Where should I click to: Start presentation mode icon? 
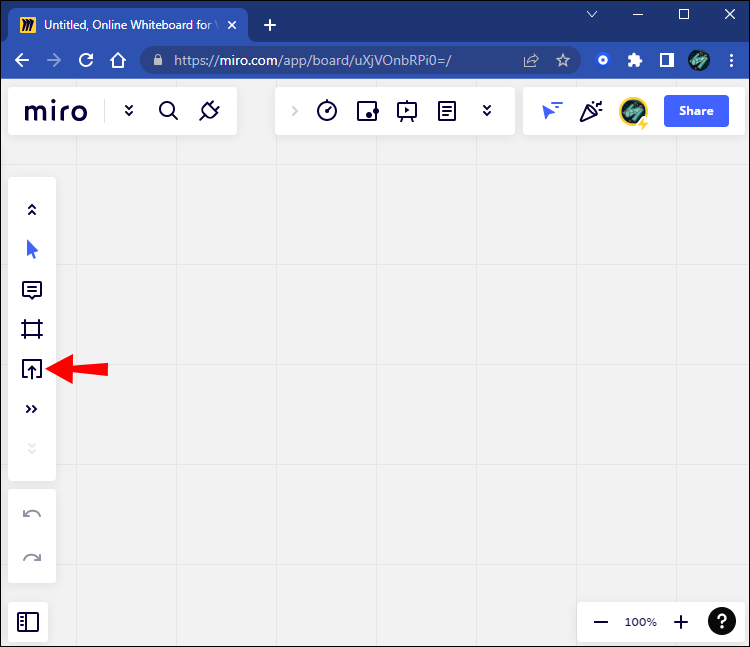407,111
